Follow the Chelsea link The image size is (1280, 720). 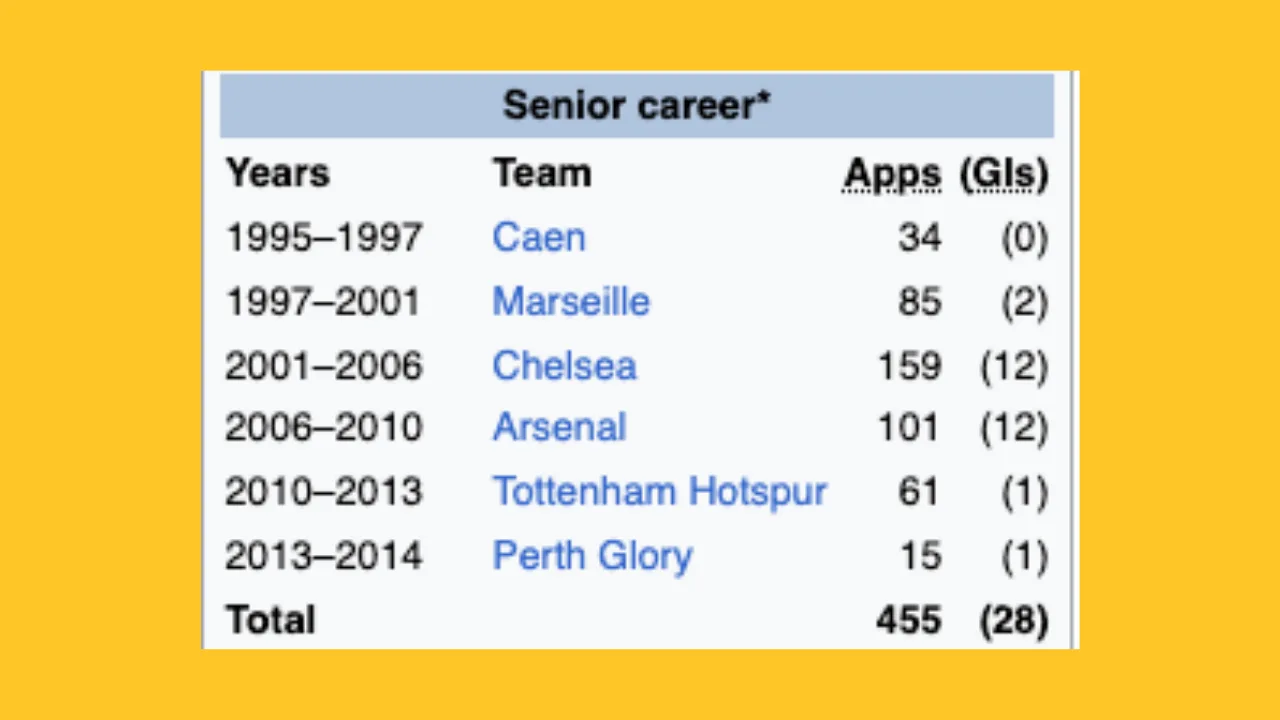click(564, 366)
